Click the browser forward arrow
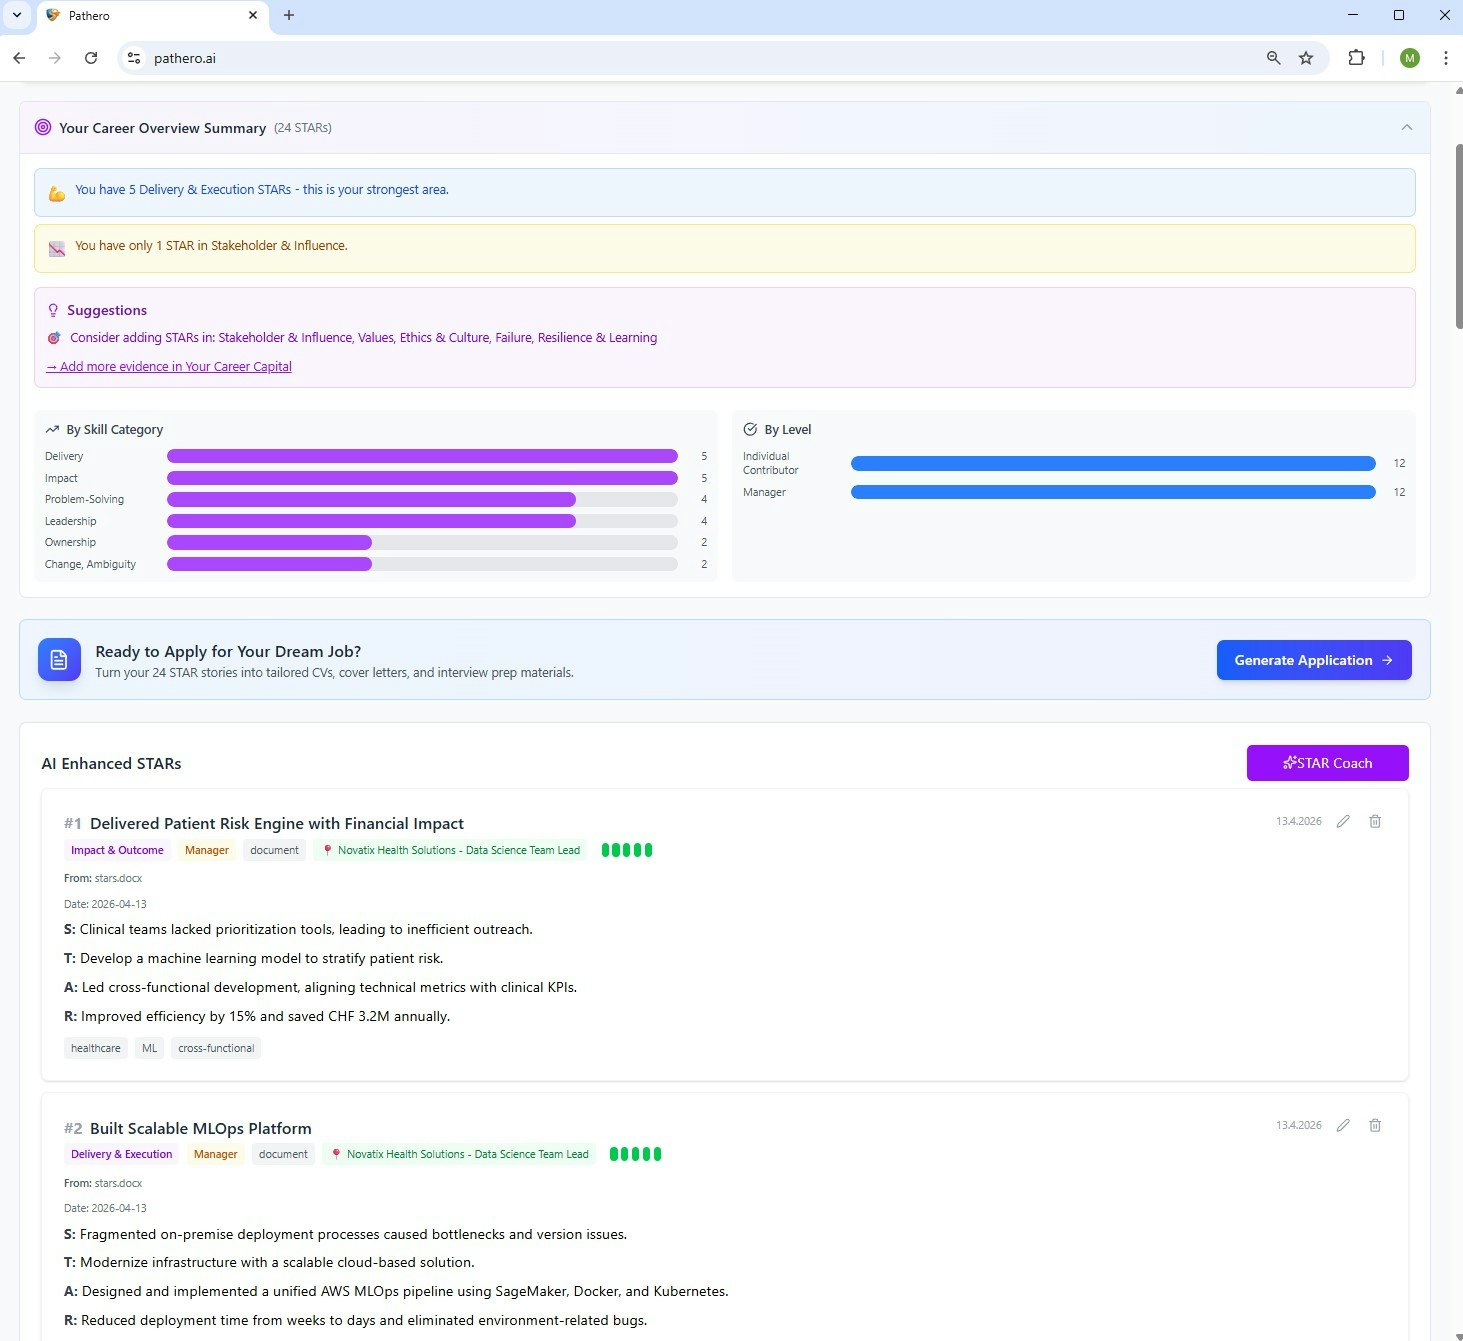The image size is (1463, 1341). tap(55, 58)
